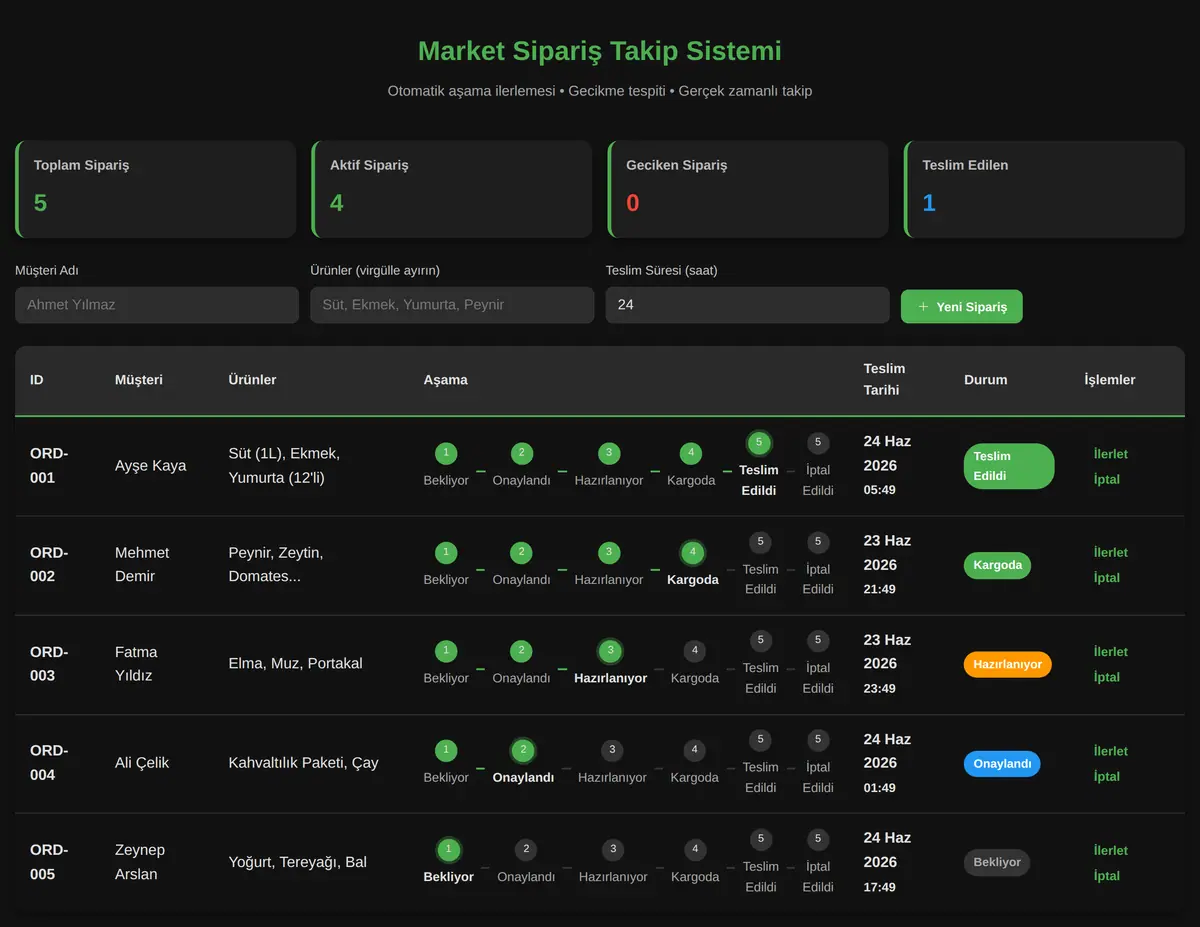Click the step 1 Bekliyor circle in ORD-004

pyautogui.click(x=446, y=750)
